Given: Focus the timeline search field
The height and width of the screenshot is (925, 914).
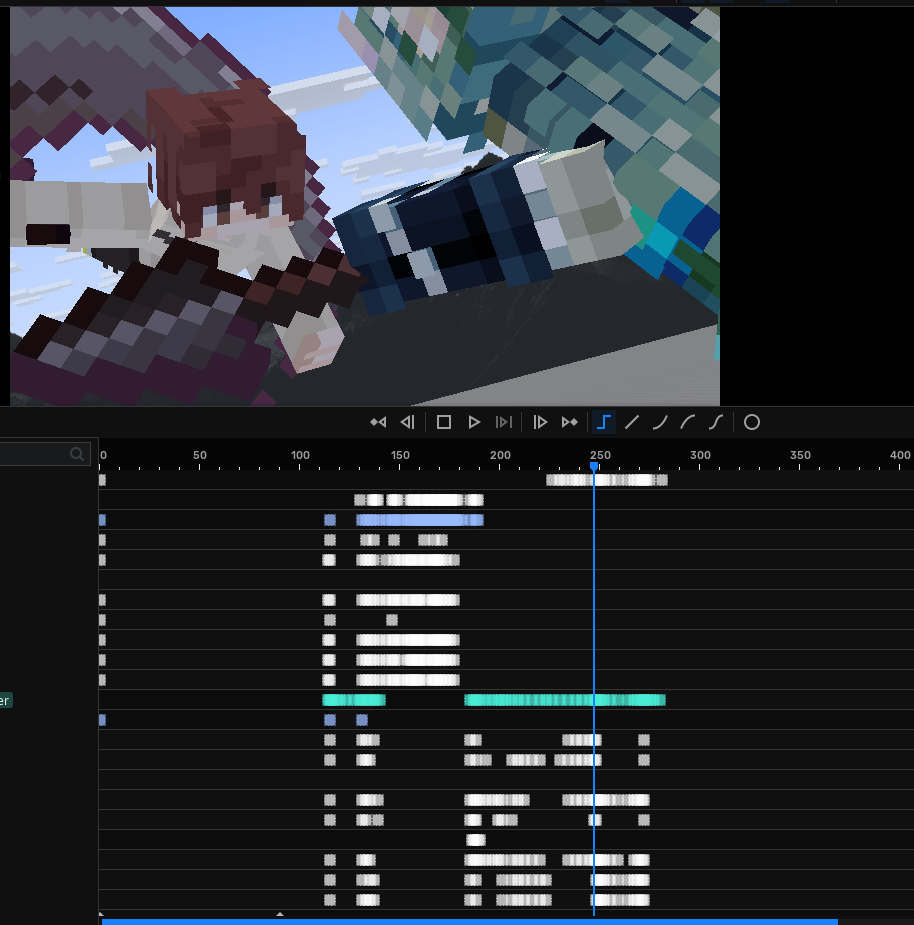Looking at the screenshot, I should (x=45, y=454).
